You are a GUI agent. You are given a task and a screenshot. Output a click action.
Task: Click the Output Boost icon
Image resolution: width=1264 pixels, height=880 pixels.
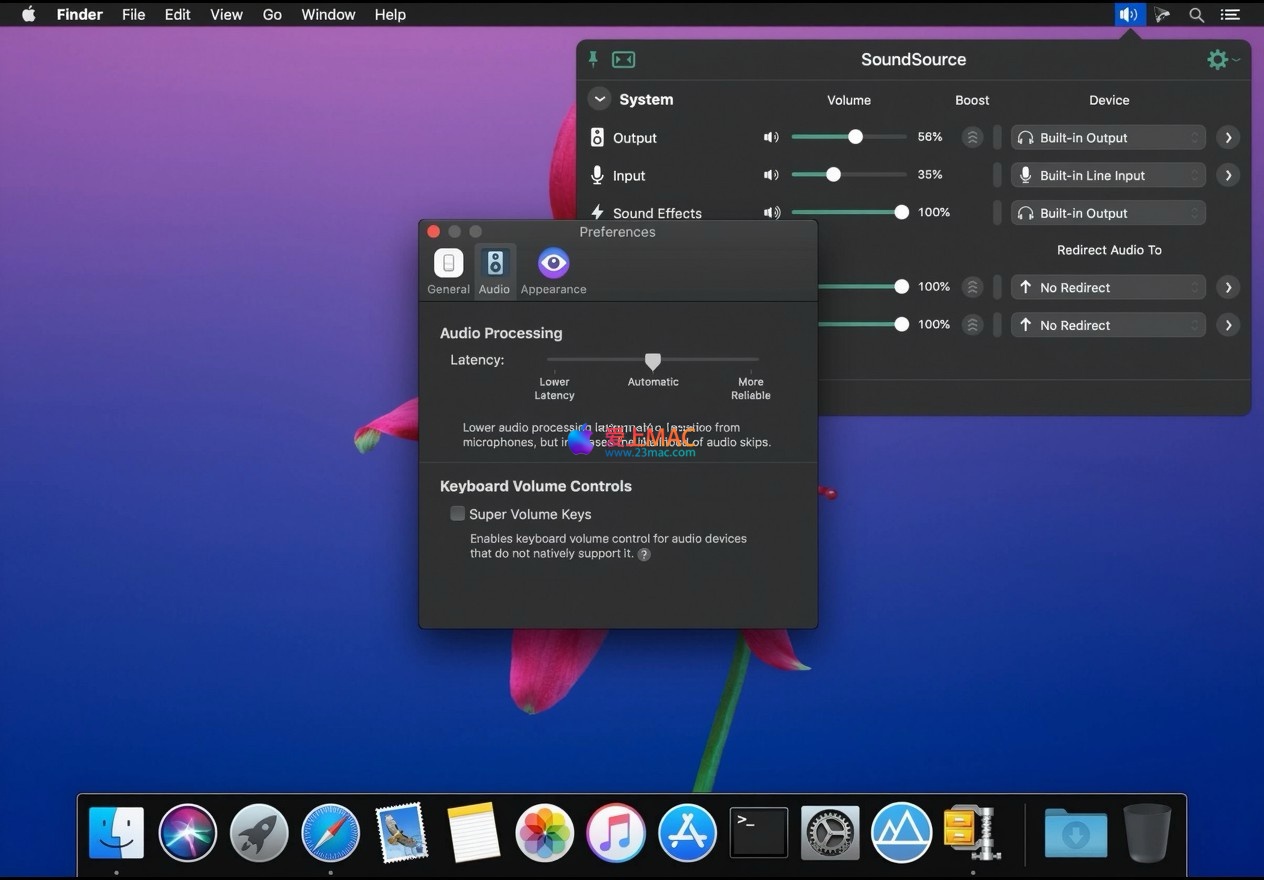972,138
